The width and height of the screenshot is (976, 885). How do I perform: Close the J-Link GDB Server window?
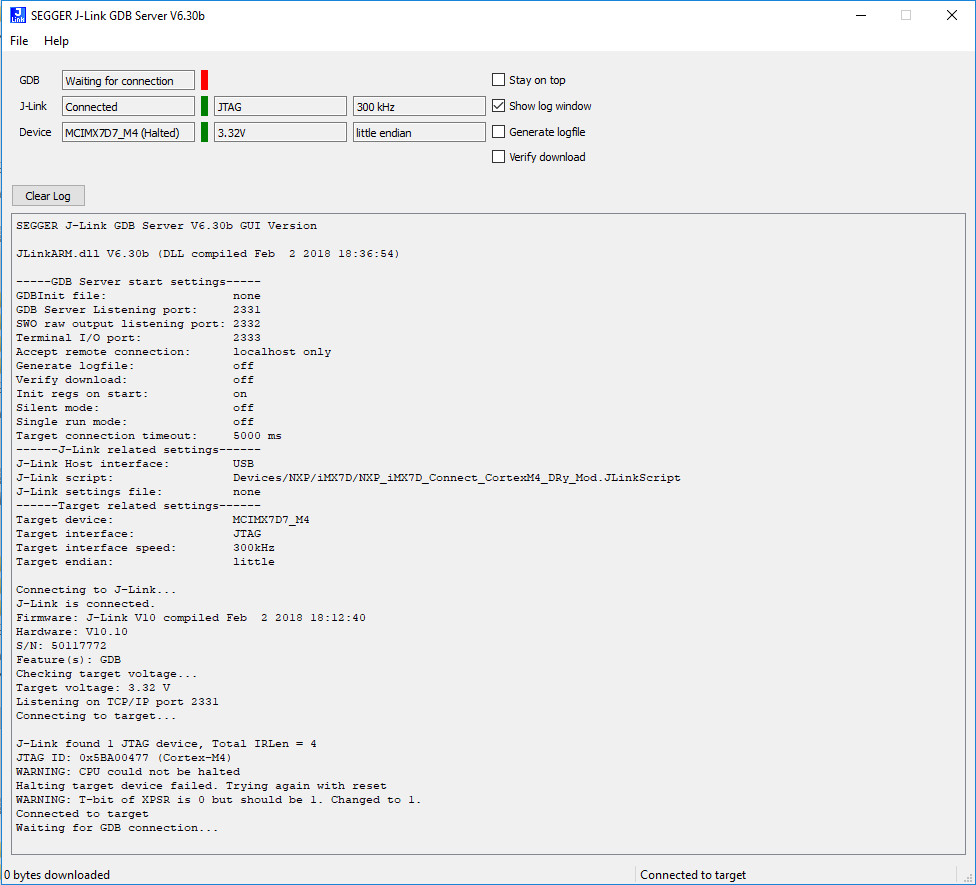952,16
